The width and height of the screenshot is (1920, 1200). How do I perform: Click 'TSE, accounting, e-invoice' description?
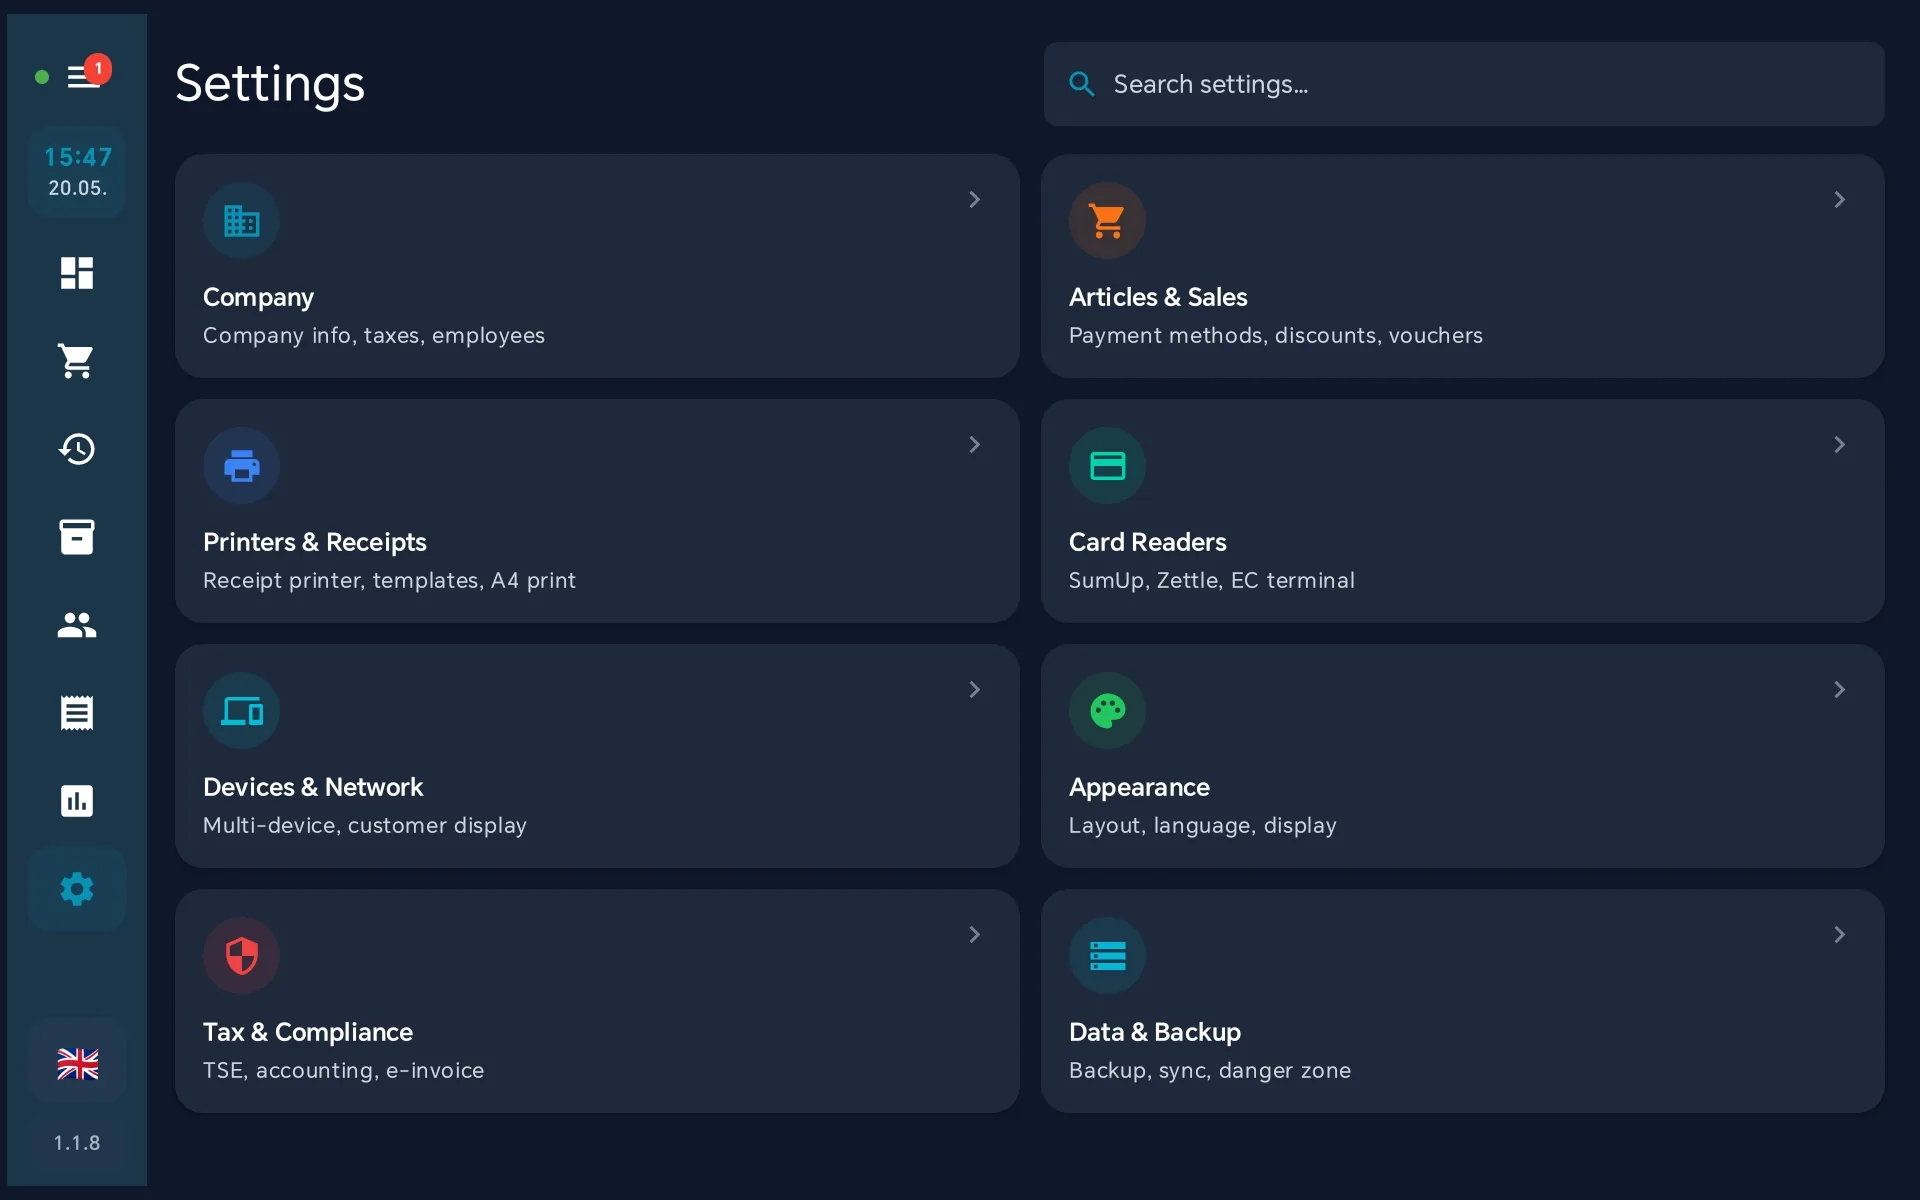click(343, 1070)
